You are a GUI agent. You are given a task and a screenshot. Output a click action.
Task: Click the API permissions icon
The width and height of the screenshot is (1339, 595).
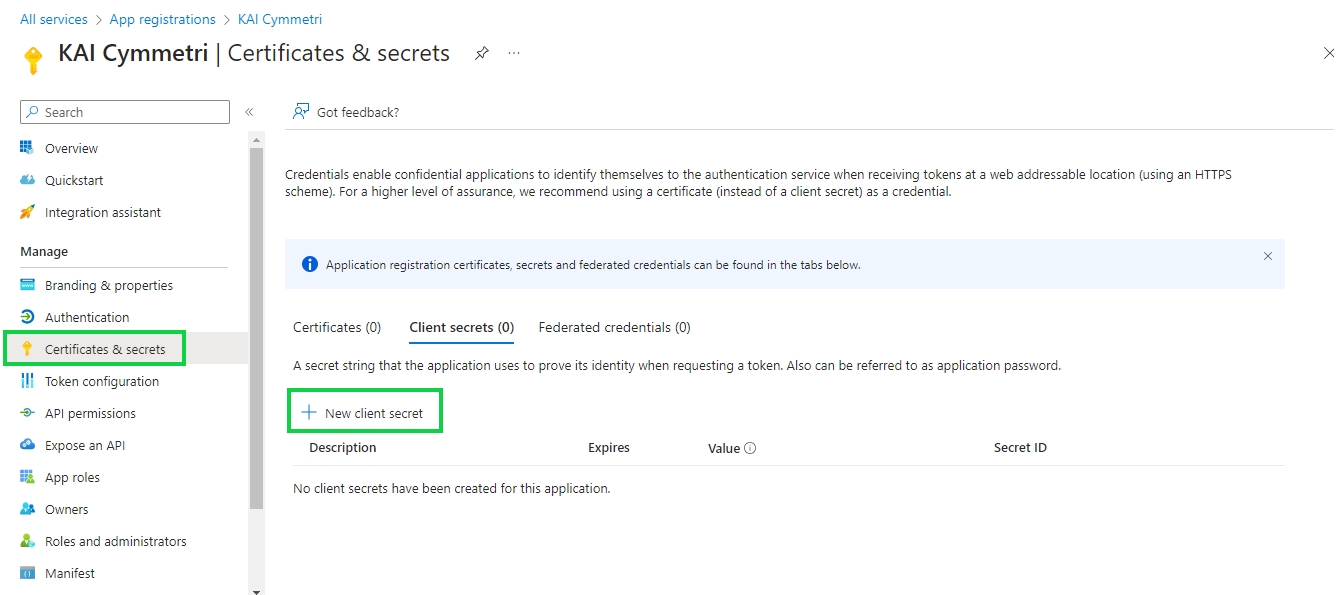click(x=27, y=413)
